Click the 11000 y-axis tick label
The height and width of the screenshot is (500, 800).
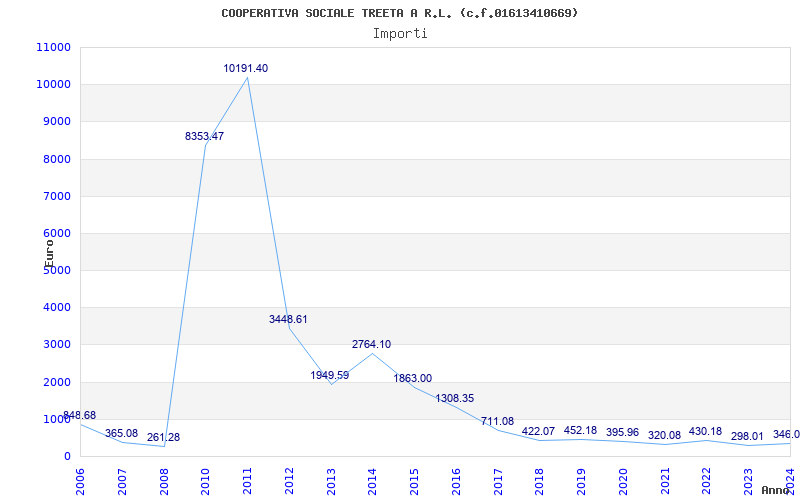click(53, 47)
